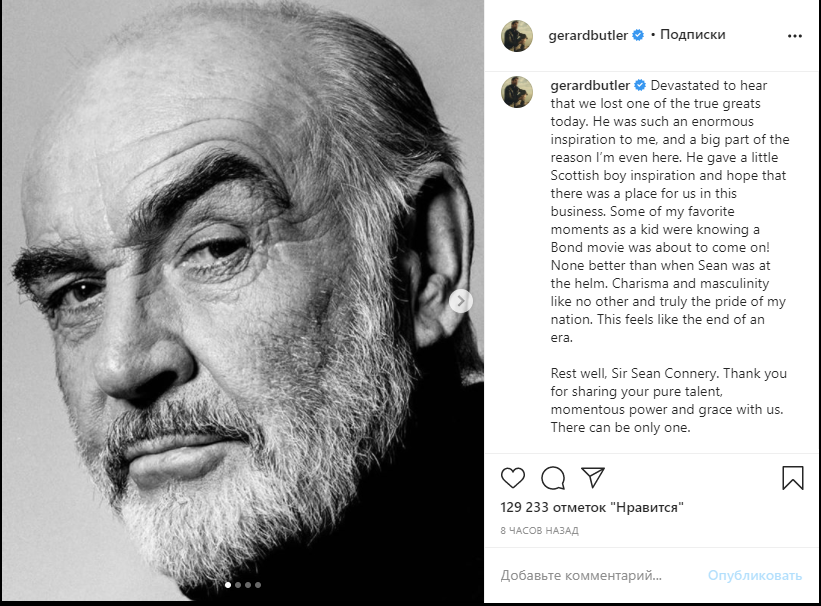
Task: Click the header profile avatar of gerardbutler
Action: point(517,35)
